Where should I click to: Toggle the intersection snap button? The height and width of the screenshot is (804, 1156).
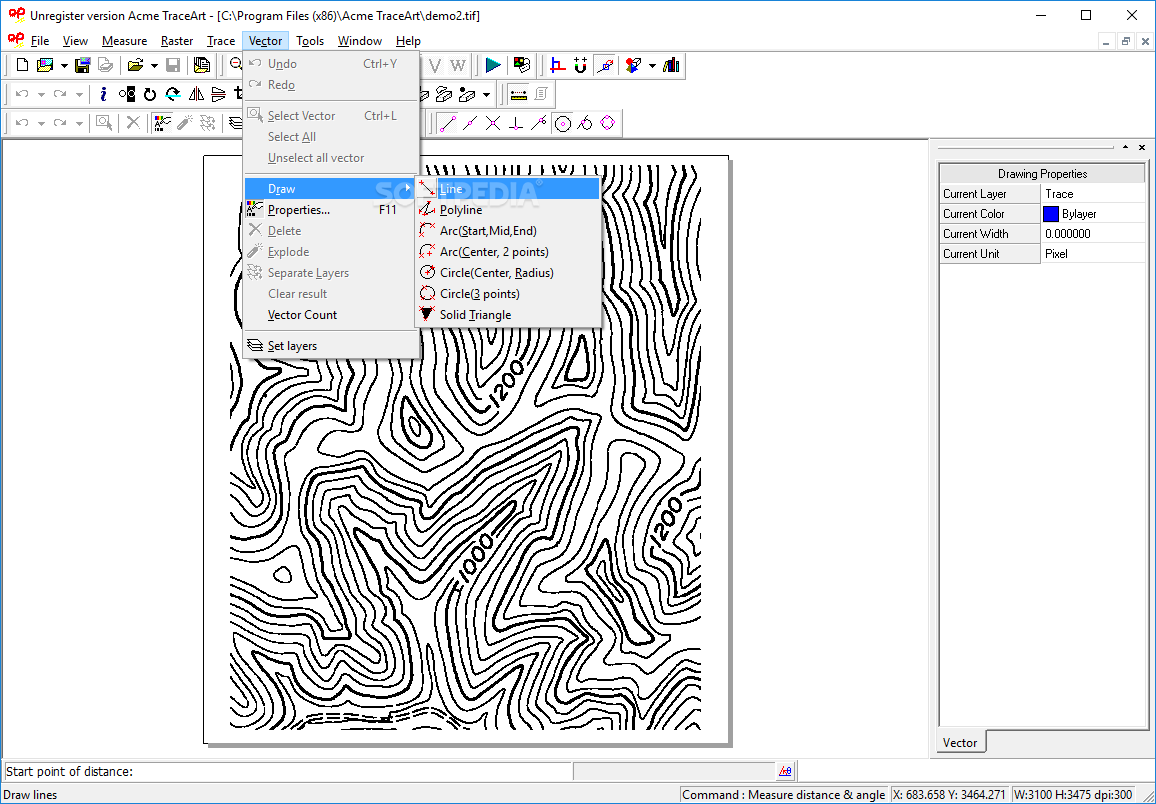point(493,123)
